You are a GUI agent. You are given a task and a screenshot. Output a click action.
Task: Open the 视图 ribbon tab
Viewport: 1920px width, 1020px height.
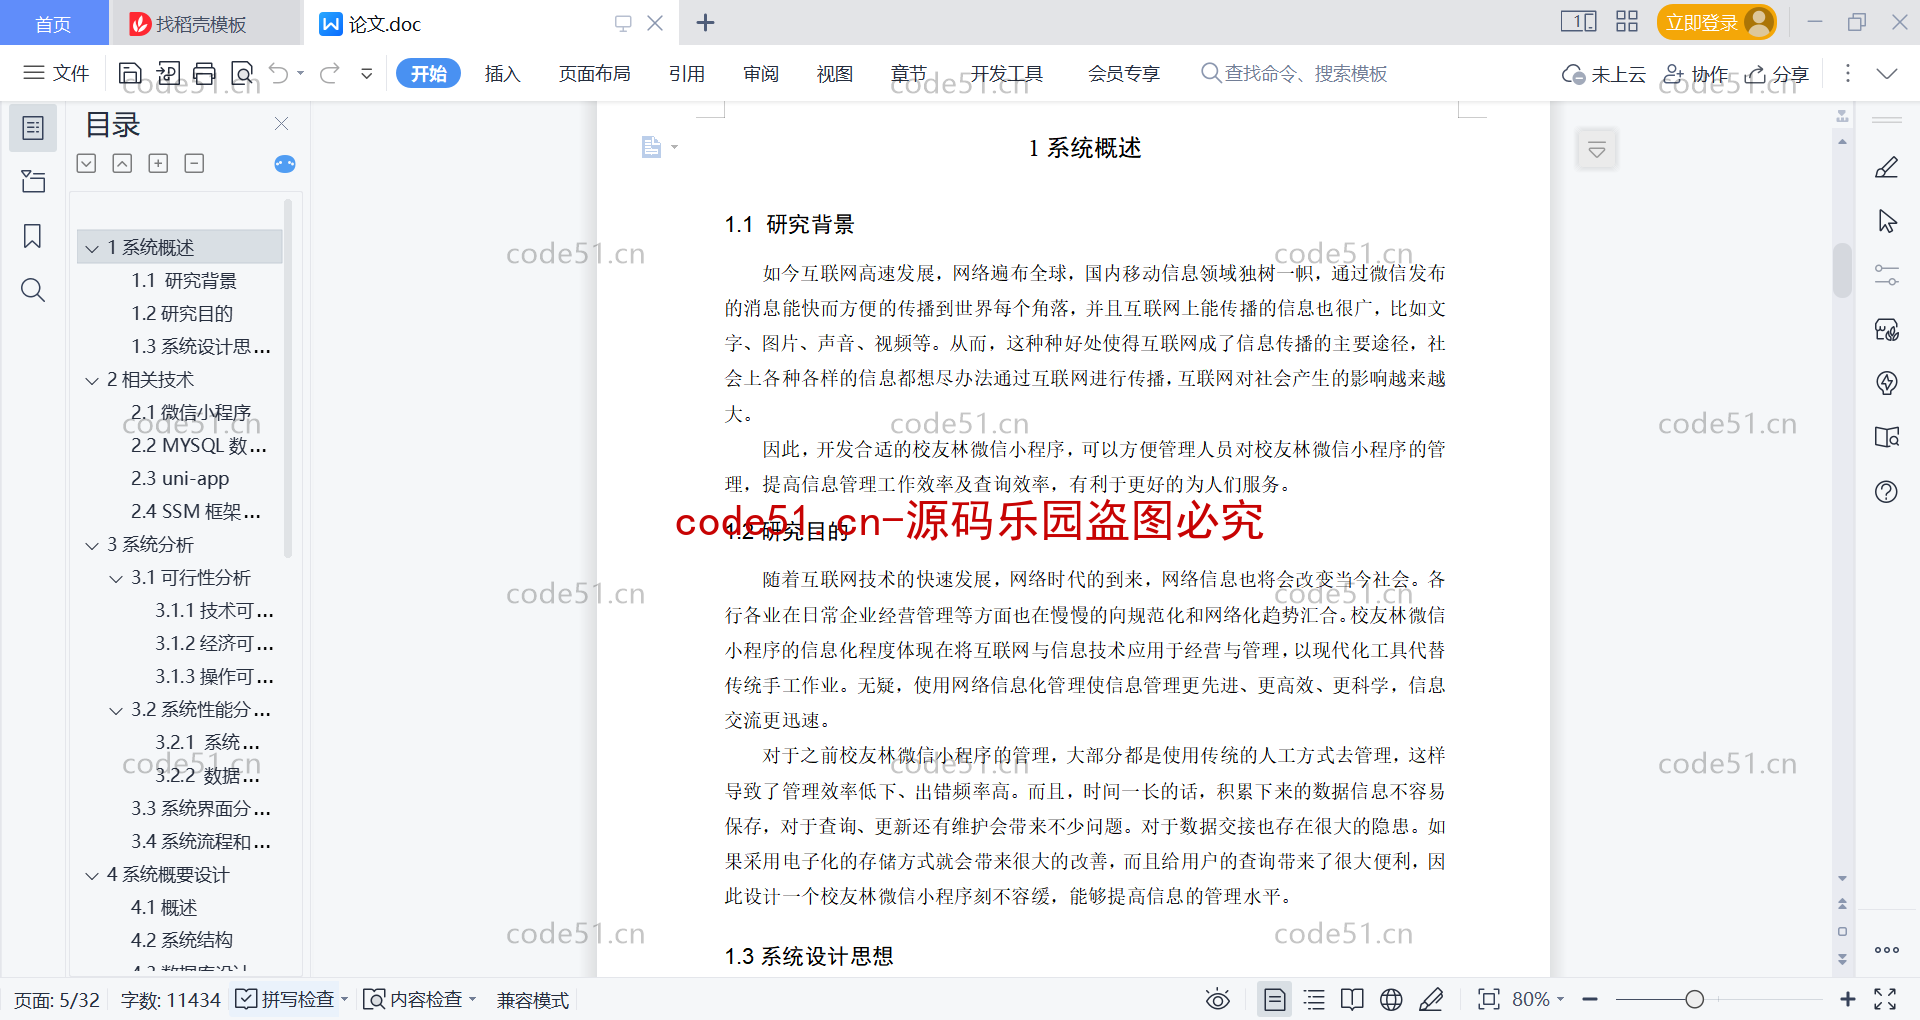pos(835,73)
